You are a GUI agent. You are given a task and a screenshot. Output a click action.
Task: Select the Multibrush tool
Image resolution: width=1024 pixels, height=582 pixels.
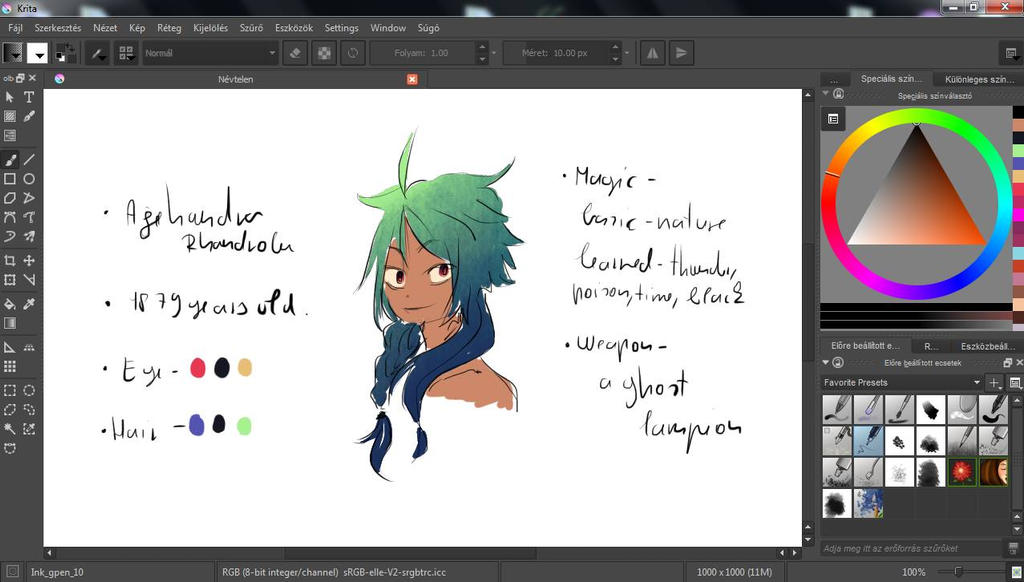coord(29,236)
